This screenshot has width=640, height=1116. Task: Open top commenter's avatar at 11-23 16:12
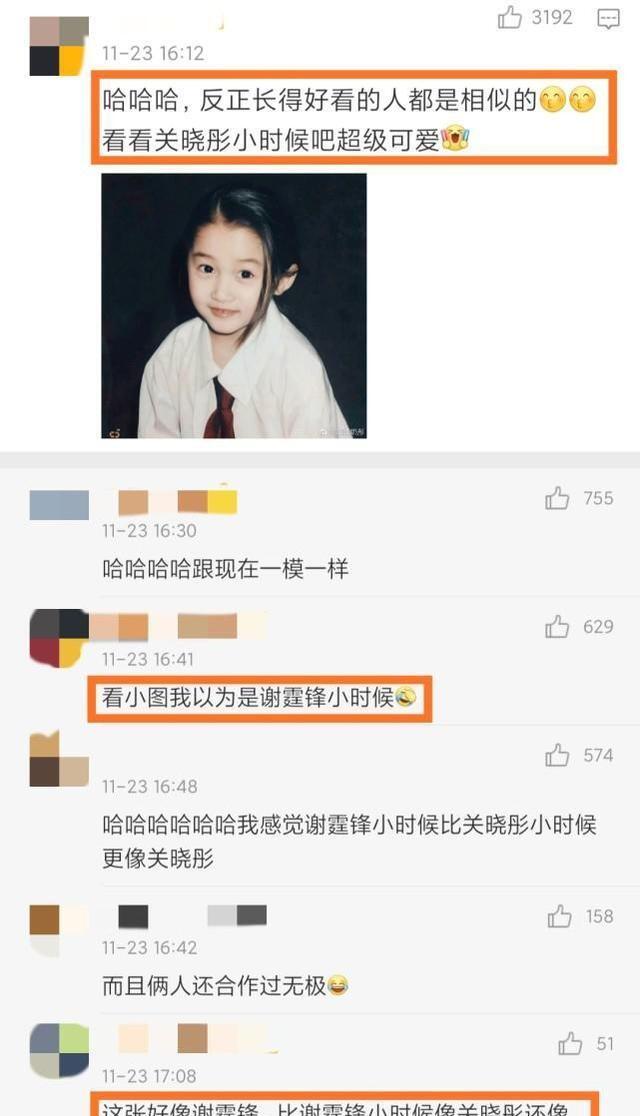click(x=58, y=46)
